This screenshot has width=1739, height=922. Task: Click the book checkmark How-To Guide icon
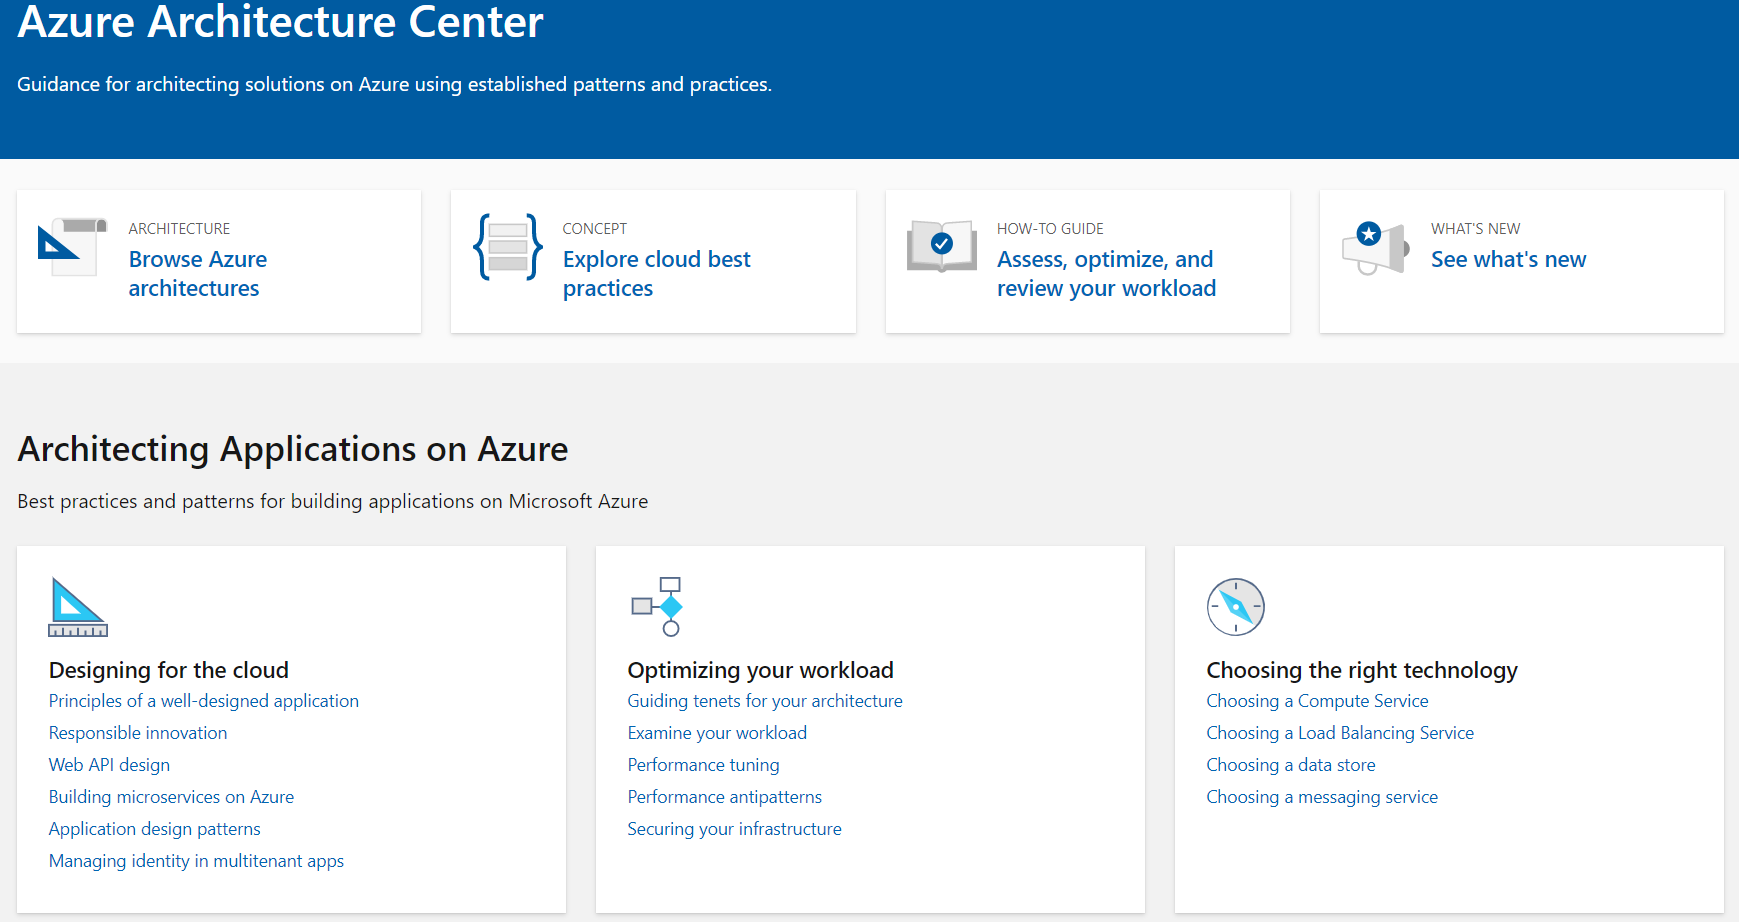tap(941, 246)
